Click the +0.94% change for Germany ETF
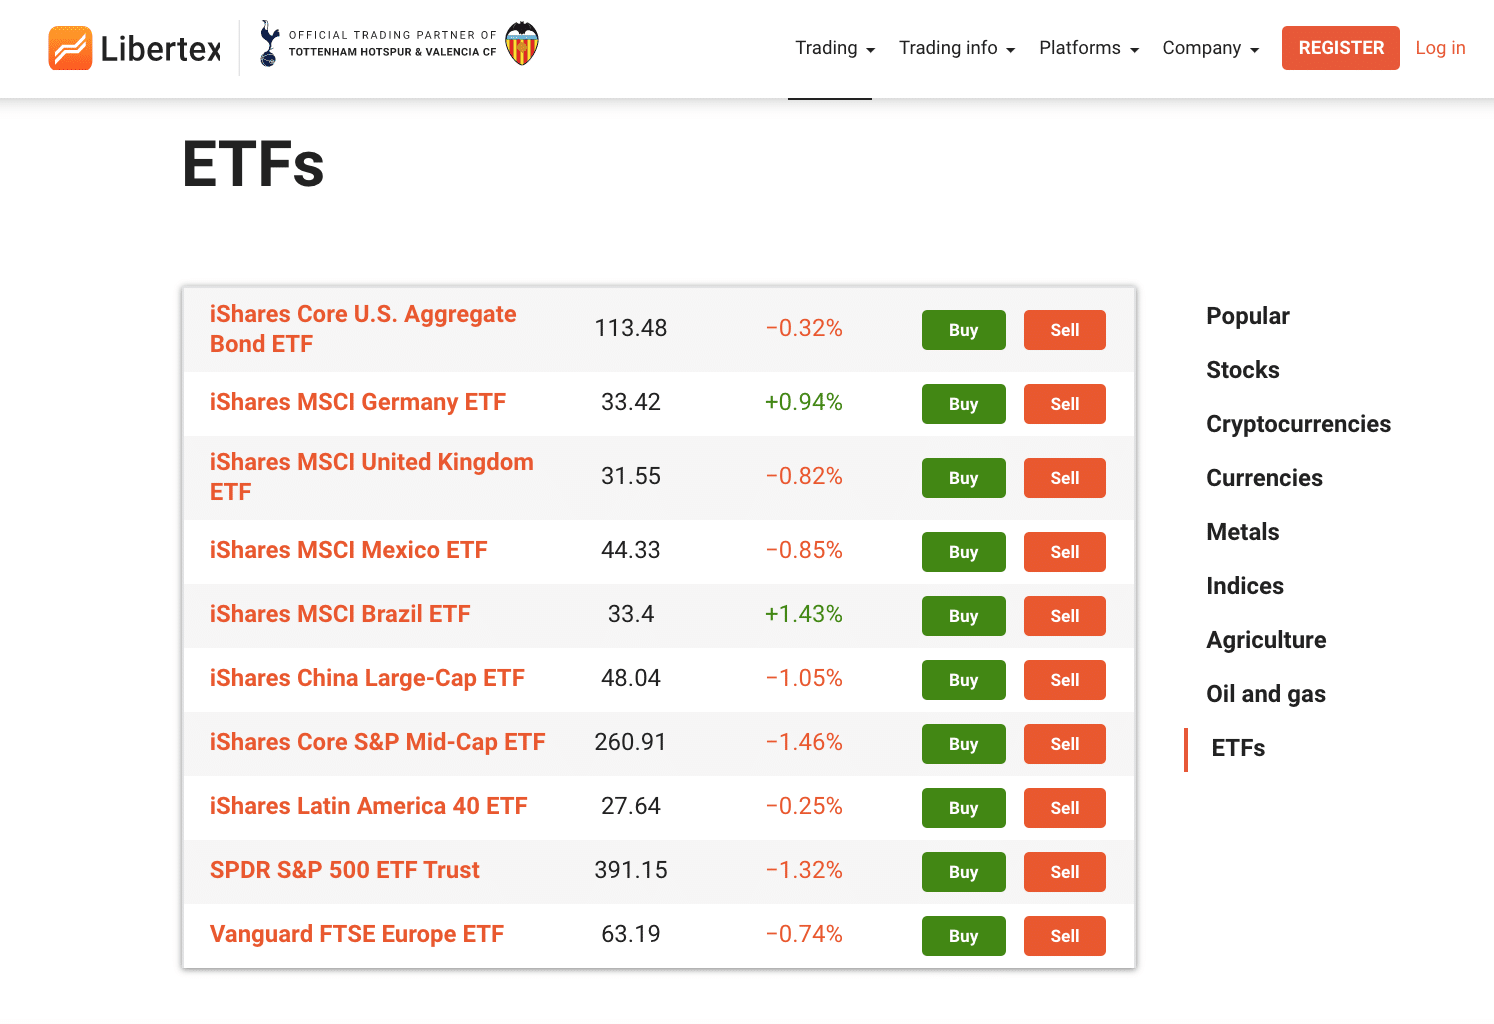The image size is (1494, 1024). click(804, 402)
